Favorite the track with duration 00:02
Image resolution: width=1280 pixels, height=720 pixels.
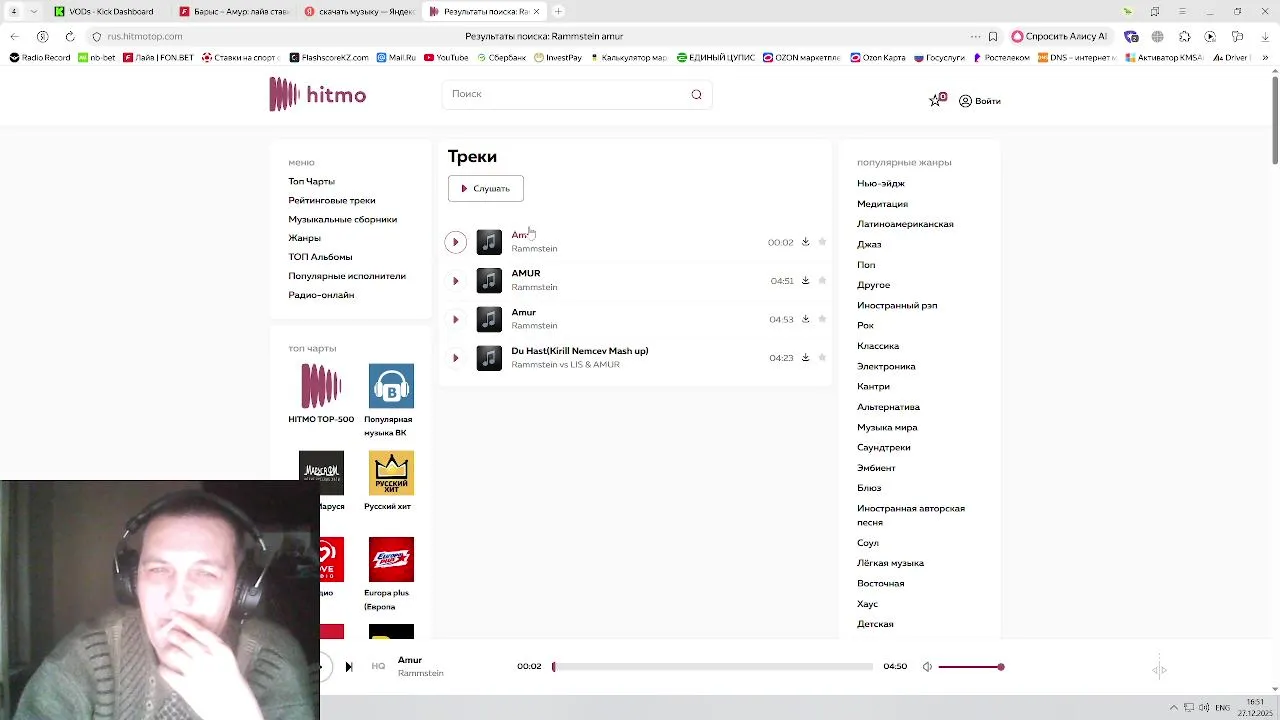822,242
